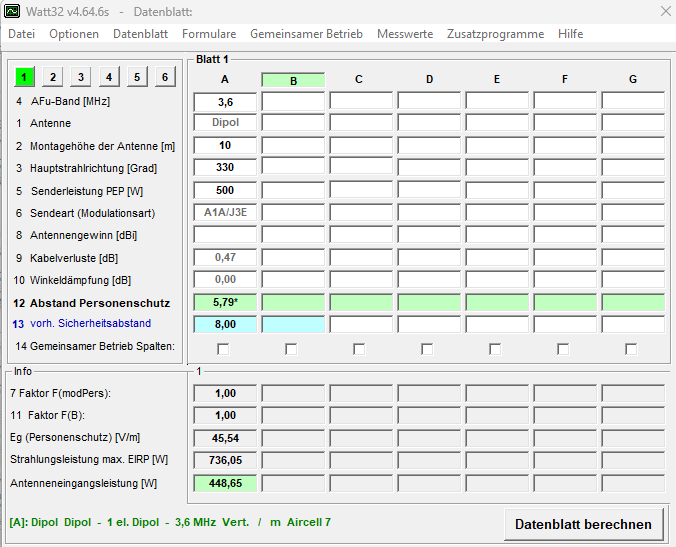Click the 'Sendeart (Modulationsart)' row label
676x547 pixels.
tap(92, 213)
